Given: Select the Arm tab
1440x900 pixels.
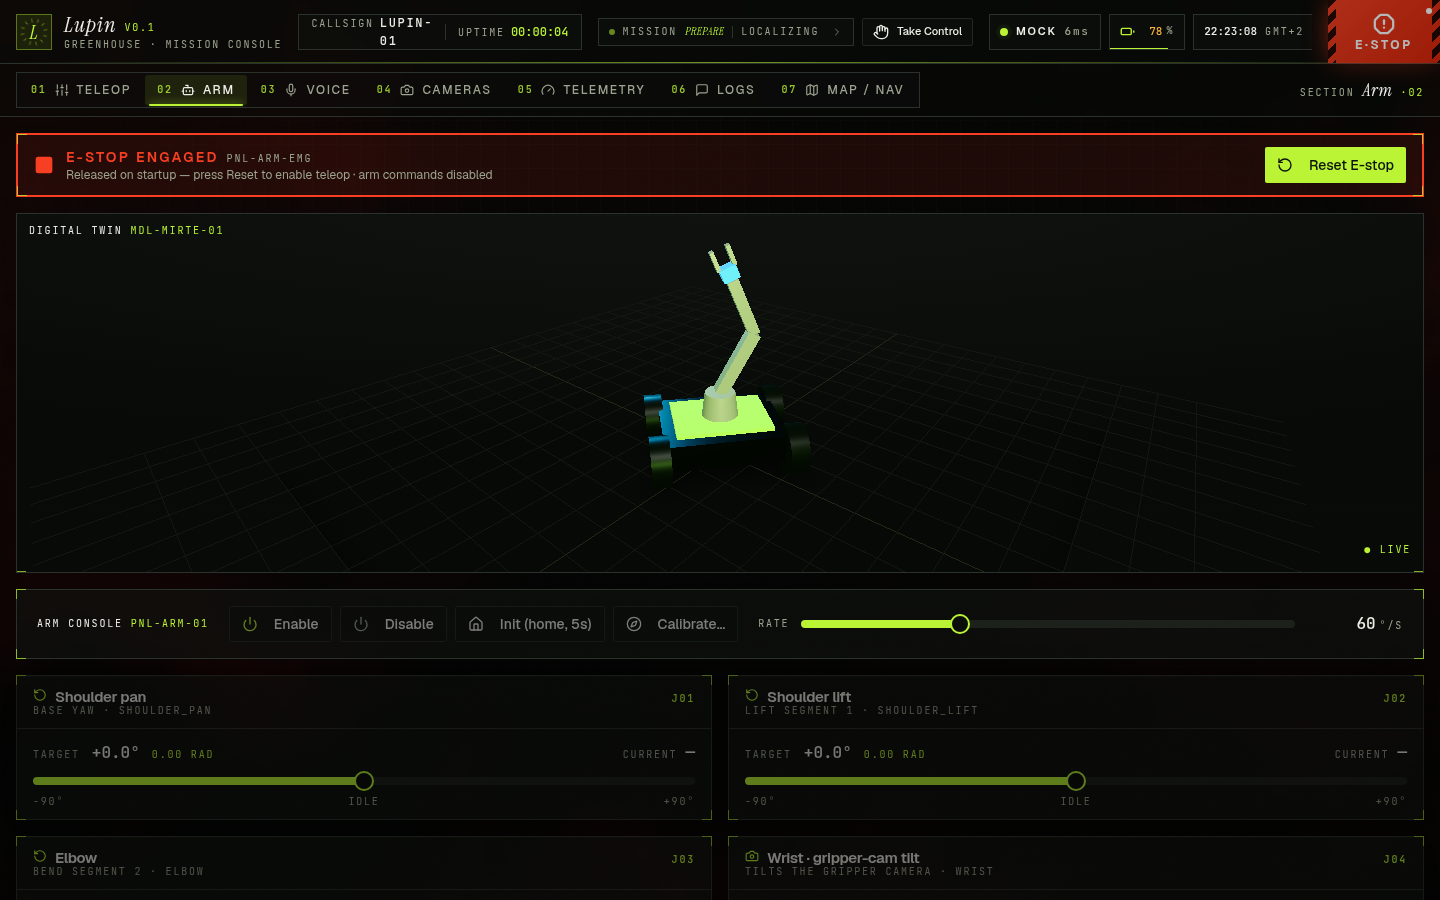Looking at the screenshot, I should [196, 90].
